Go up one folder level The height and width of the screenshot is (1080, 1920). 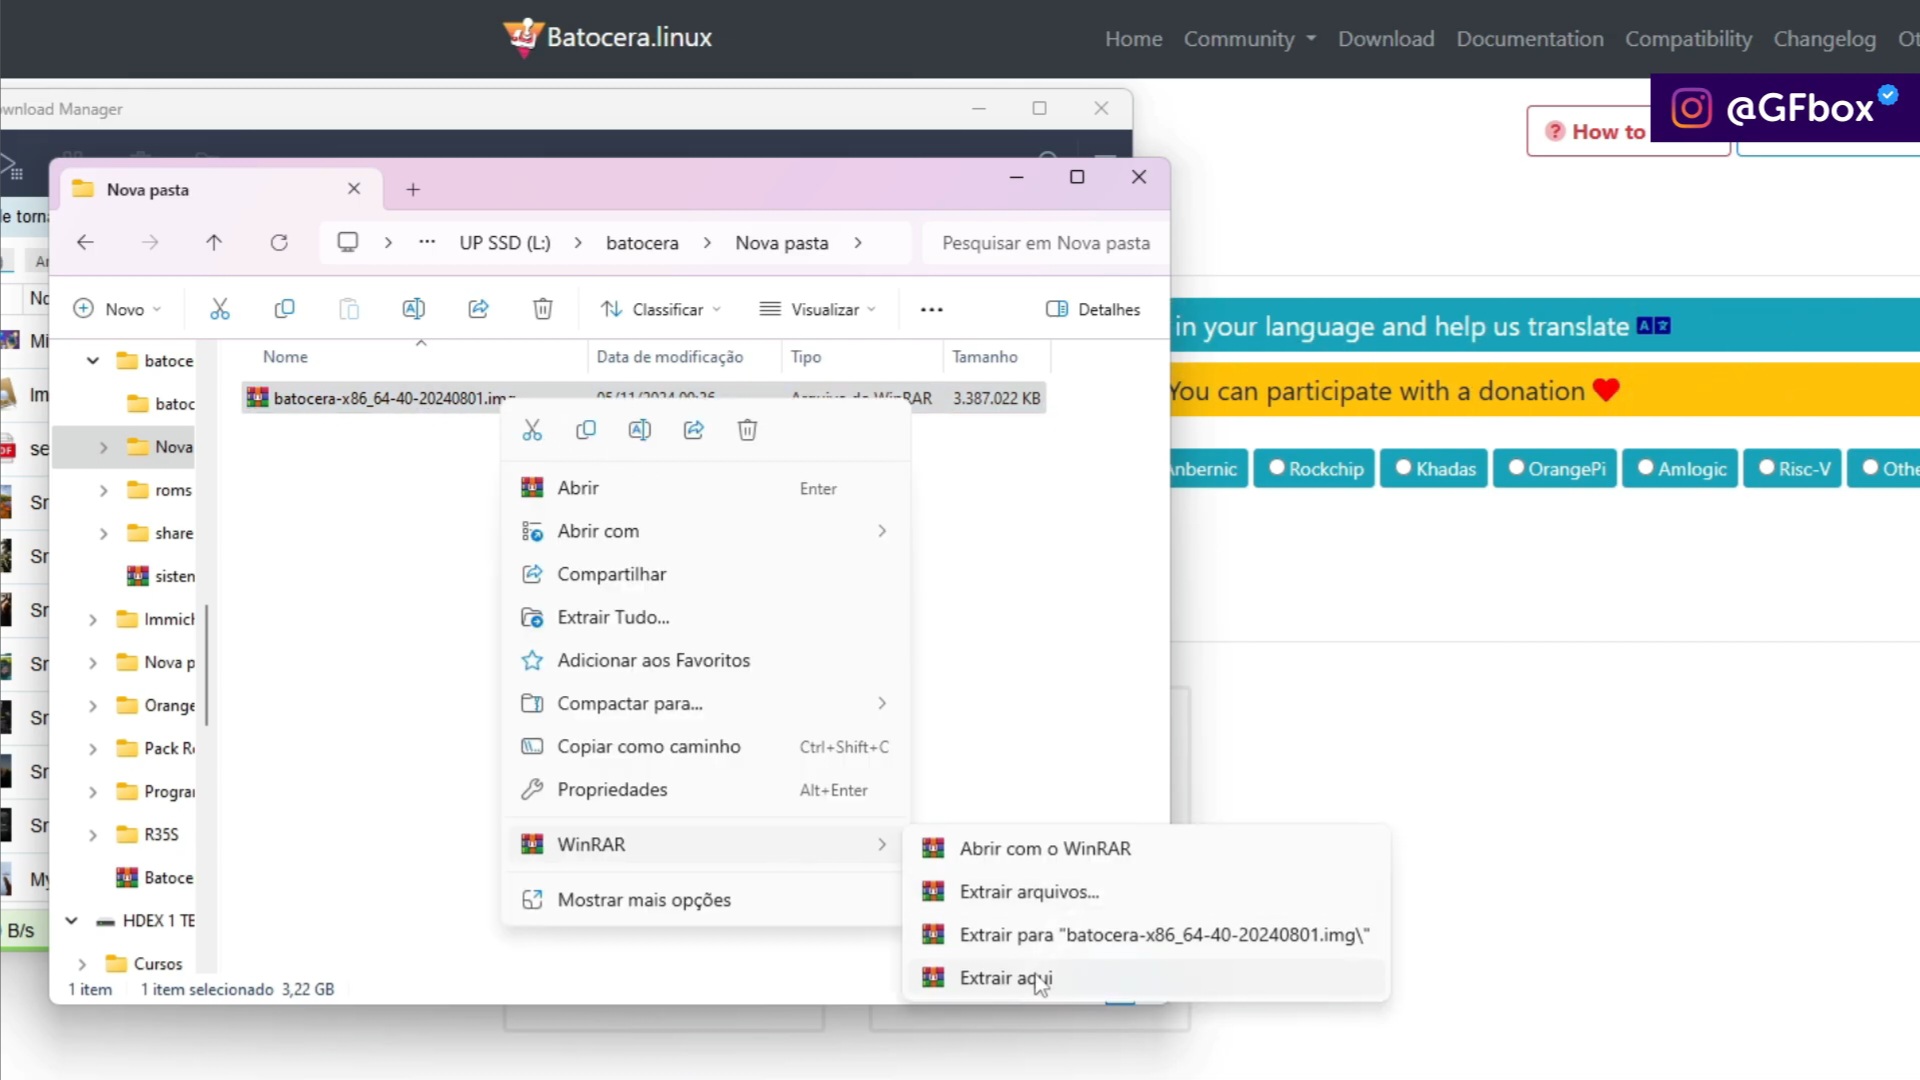pyautogui.click(x=214, y=243)
